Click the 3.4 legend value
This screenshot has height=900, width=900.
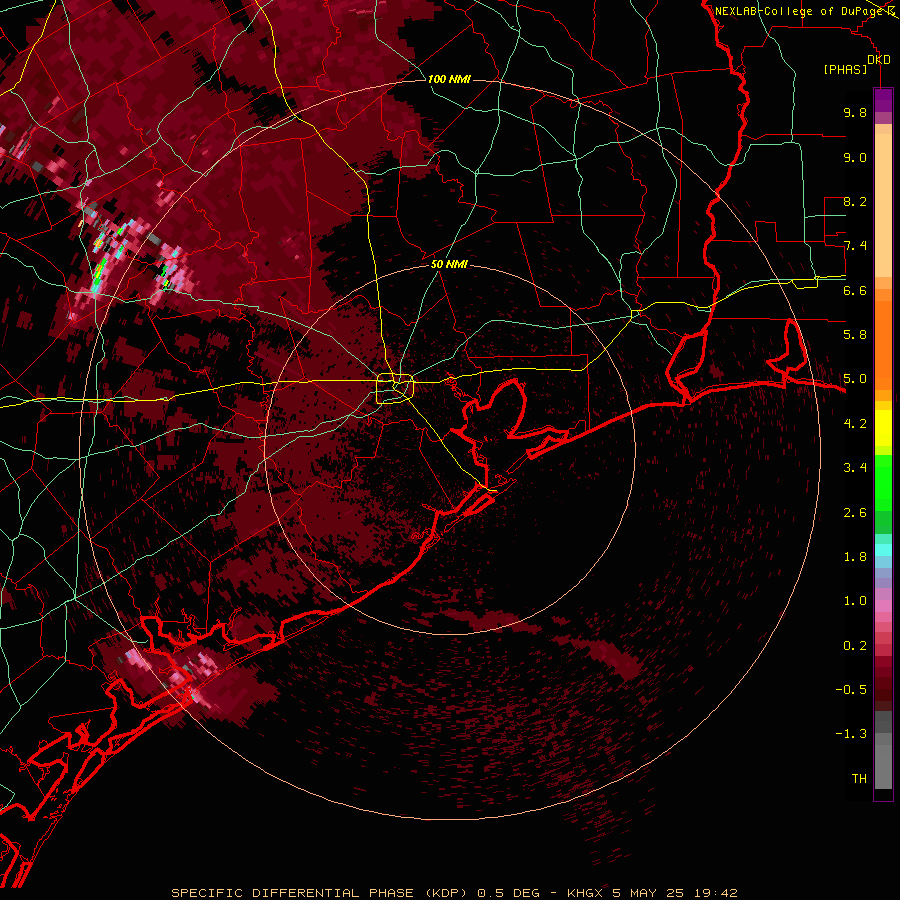(x=855, y=467)
